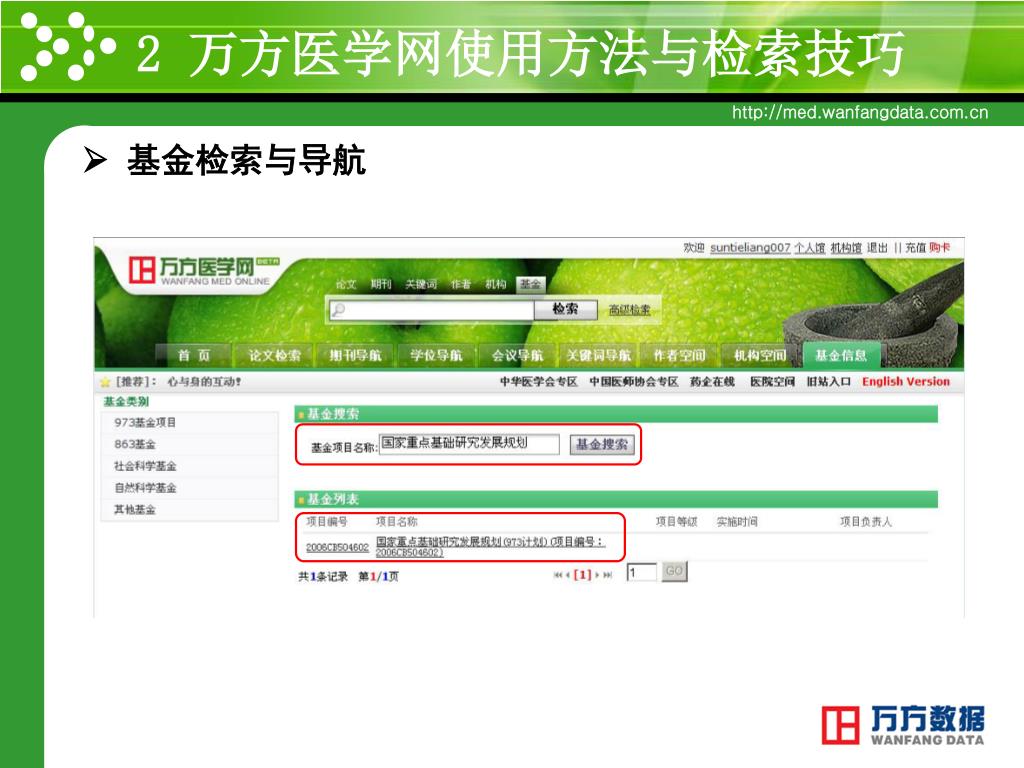Image resolution: width=1024 pixels, height=768 pixels.
Task: Open 国家重点基础研究发展规划(973计划) project link
Action: tap(491, 547)
